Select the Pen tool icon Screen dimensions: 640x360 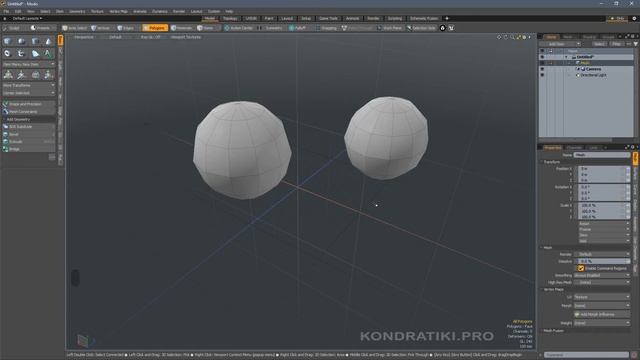point(35,53)
